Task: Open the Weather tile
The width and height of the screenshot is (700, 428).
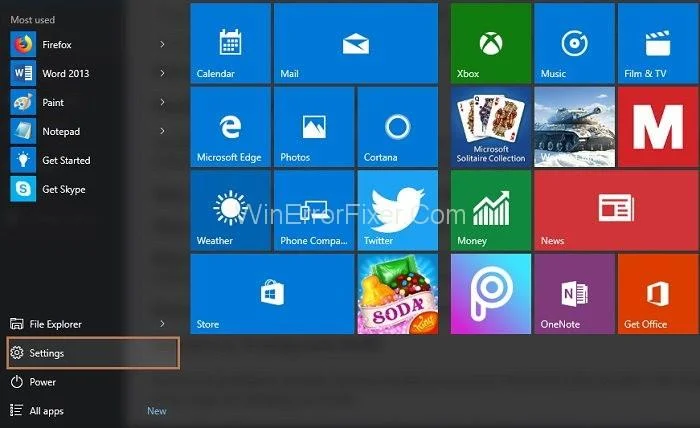Action: coord(230,210)
